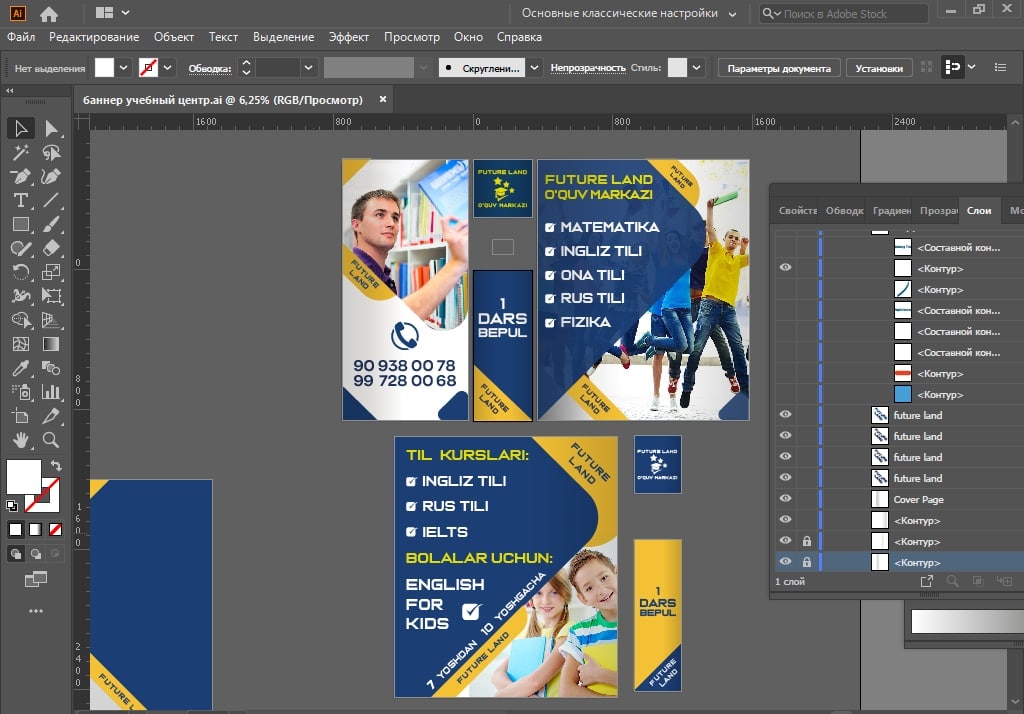Select the Rotate tool
1024x714 pixels.
(20, 272)
